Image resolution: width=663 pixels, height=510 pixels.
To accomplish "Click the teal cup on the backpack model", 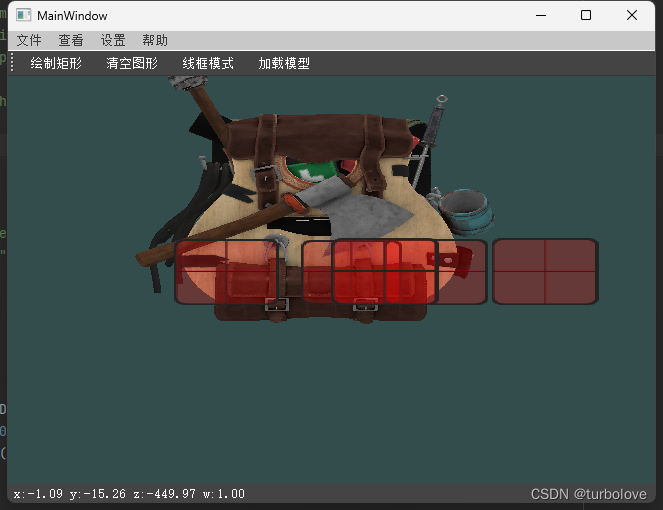I will 464,210.
